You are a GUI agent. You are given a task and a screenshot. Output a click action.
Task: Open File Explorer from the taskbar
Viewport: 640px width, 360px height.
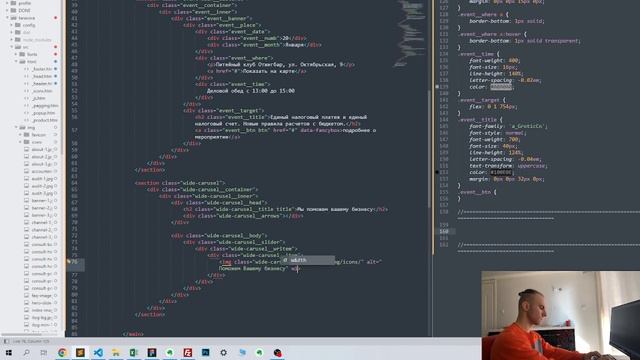click(116, 353)
